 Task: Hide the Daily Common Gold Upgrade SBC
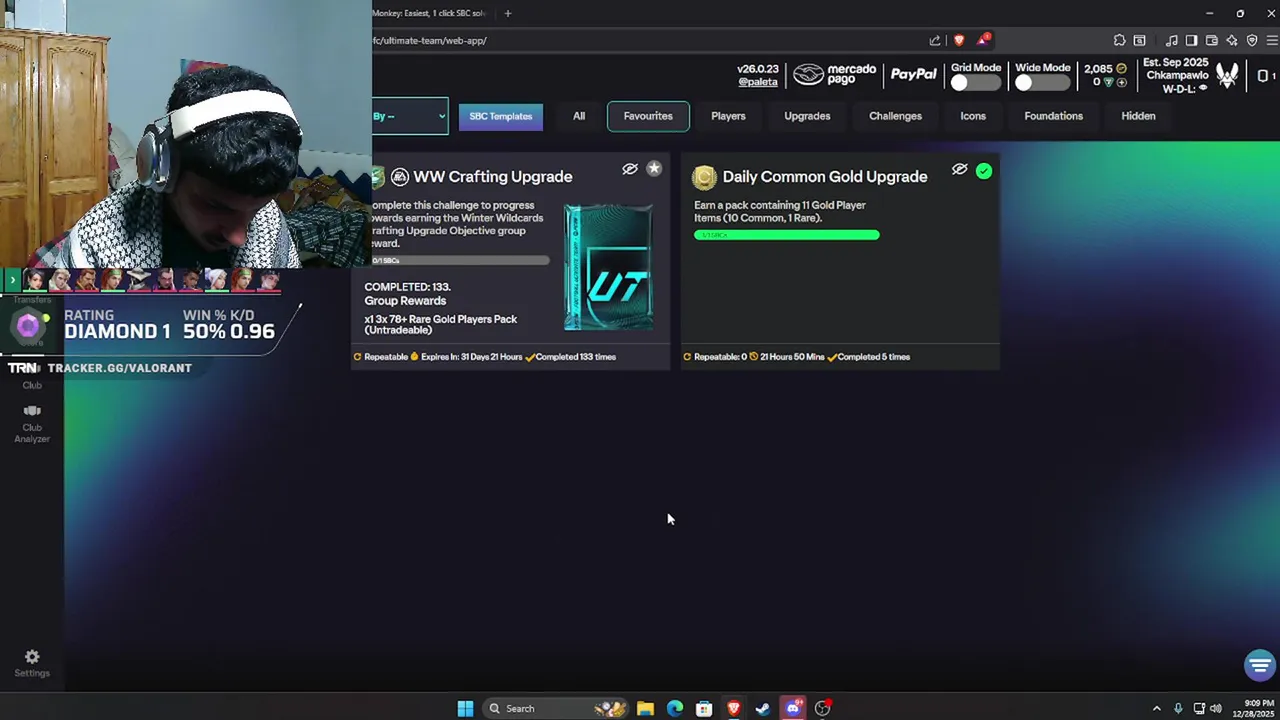(x=959, y=170)
